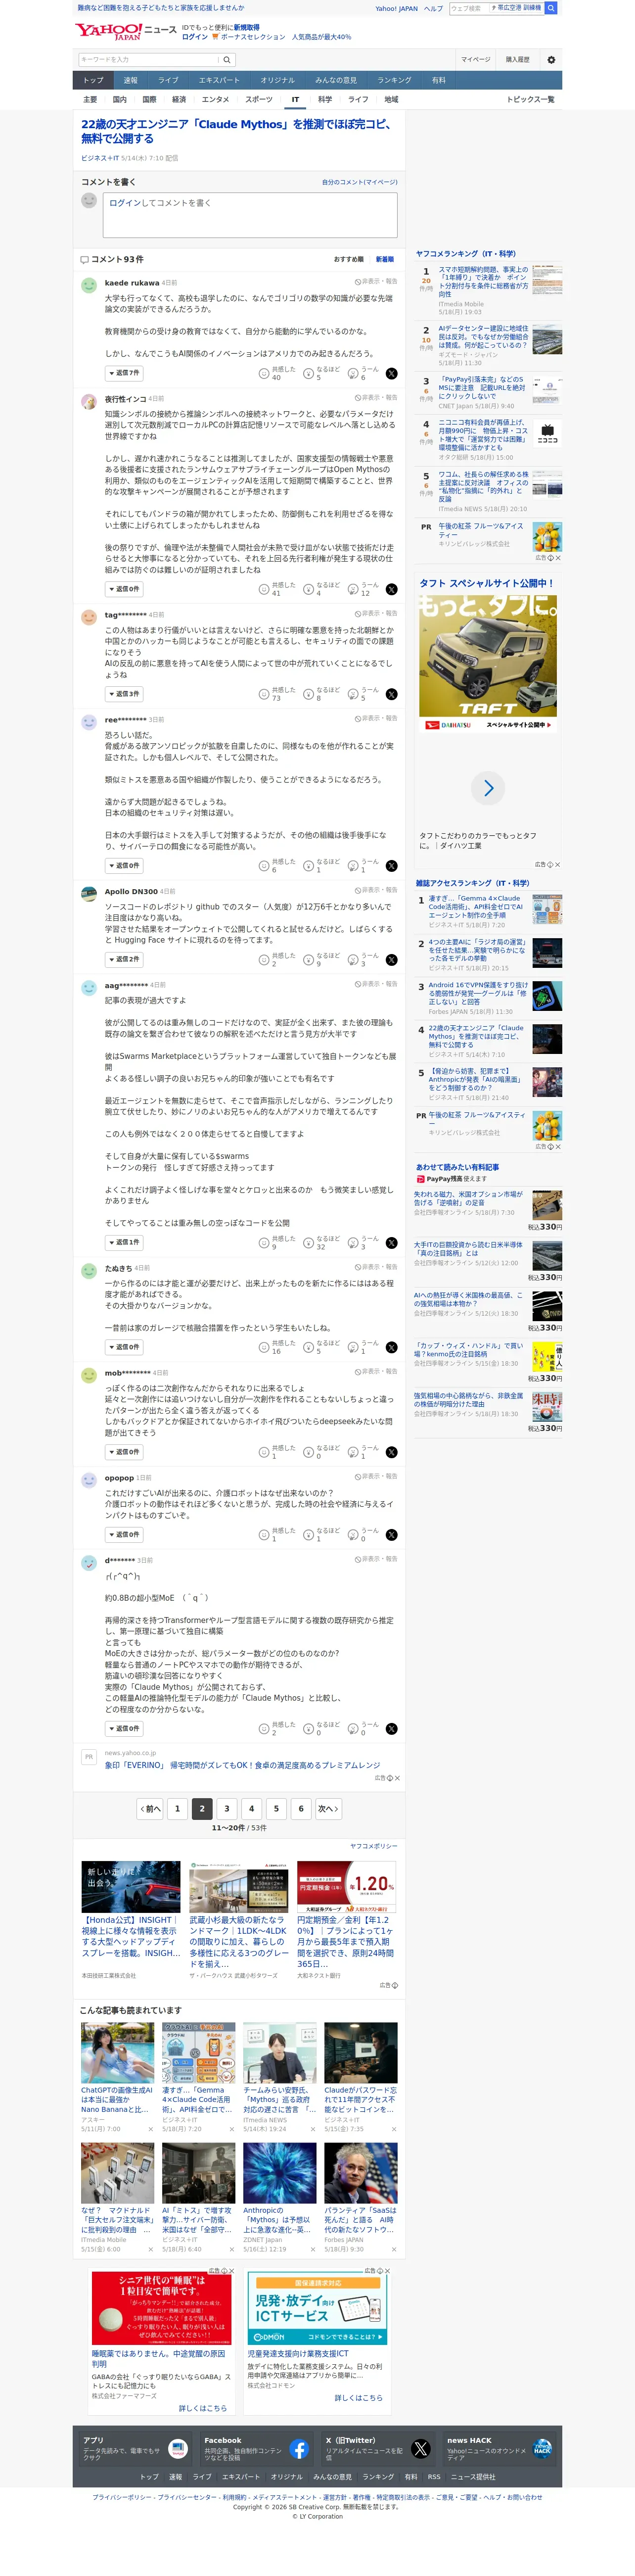Toggle 共感した on 夜行性インコ's comment
This screenshot has width=635, height=2576.
coord(277,590)
